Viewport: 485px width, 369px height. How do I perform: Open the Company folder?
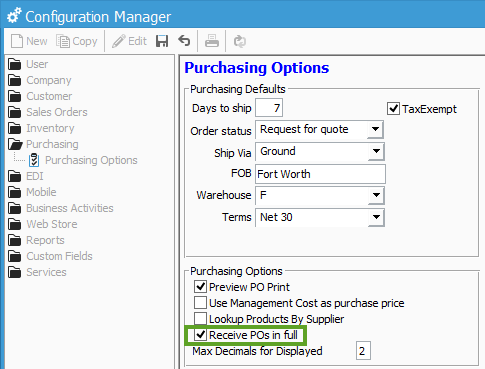[40, 80]
